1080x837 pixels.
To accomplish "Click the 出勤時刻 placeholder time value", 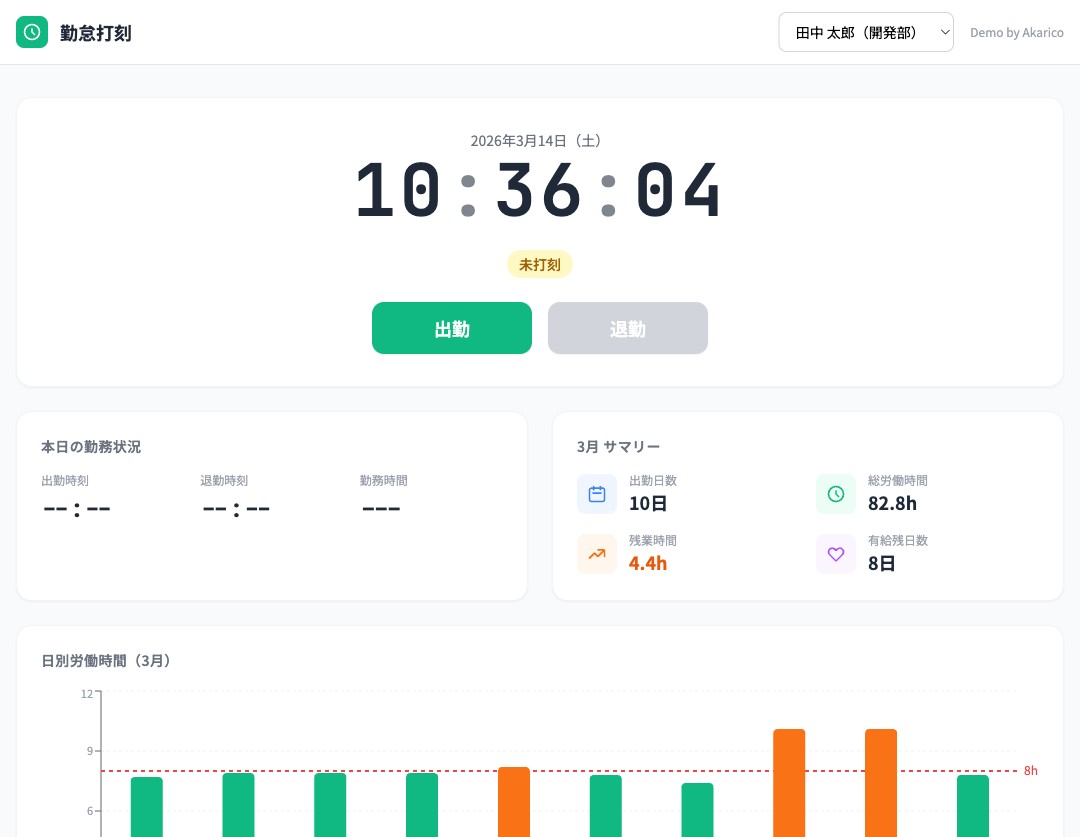I will coord(77,508).
